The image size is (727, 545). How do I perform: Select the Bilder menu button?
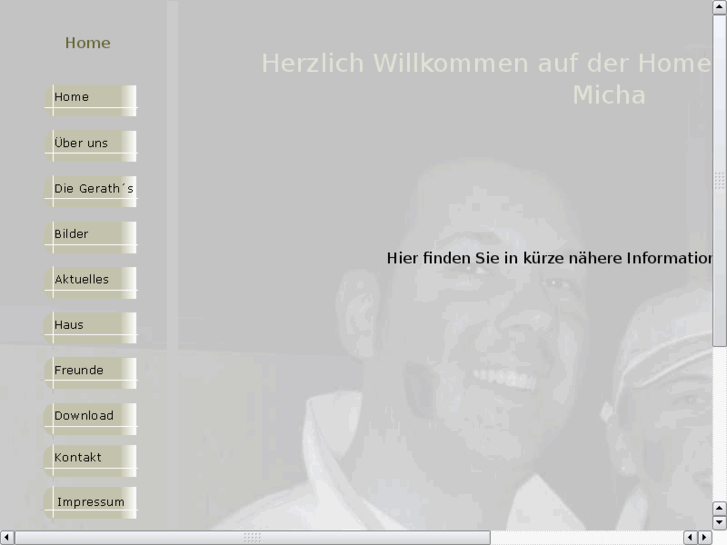tap(90, 237)
